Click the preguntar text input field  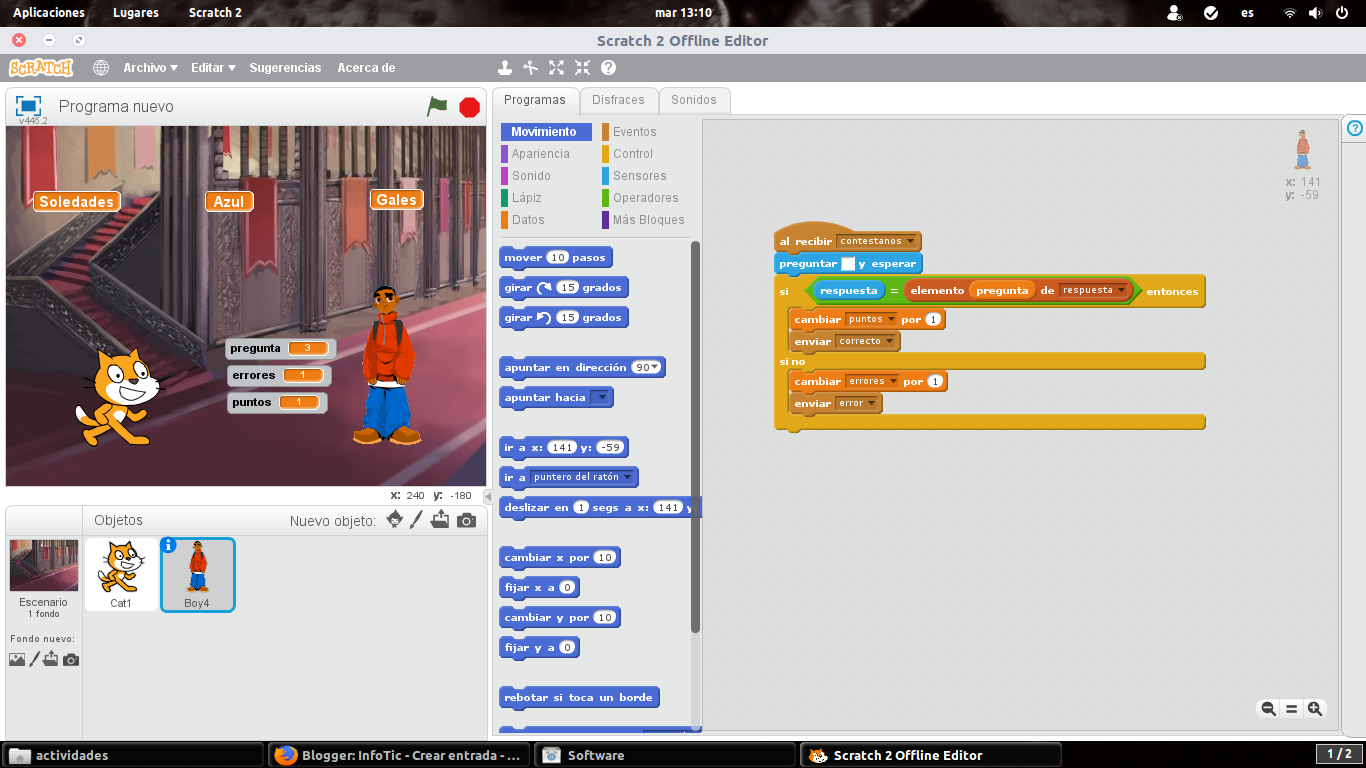click(x=848, y=264)
